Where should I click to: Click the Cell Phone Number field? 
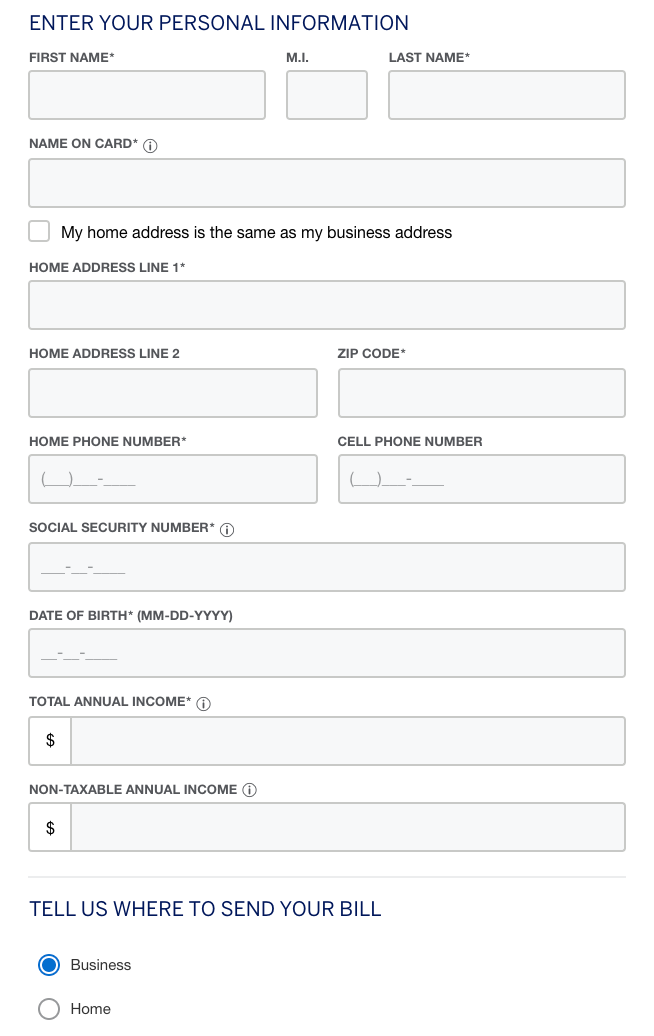pyautogui.click(x=481, y=478)
